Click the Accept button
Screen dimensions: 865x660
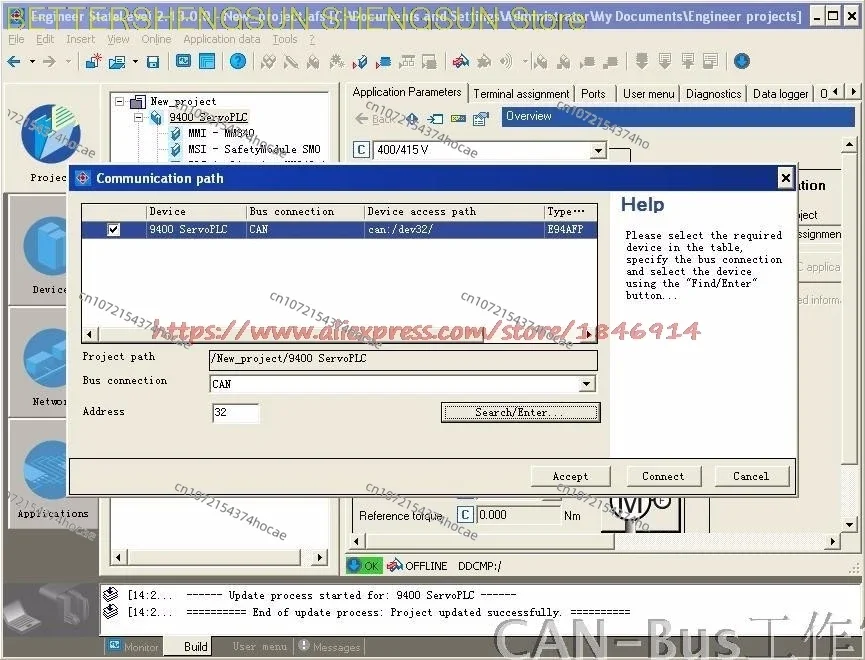[x=570, y=476]
